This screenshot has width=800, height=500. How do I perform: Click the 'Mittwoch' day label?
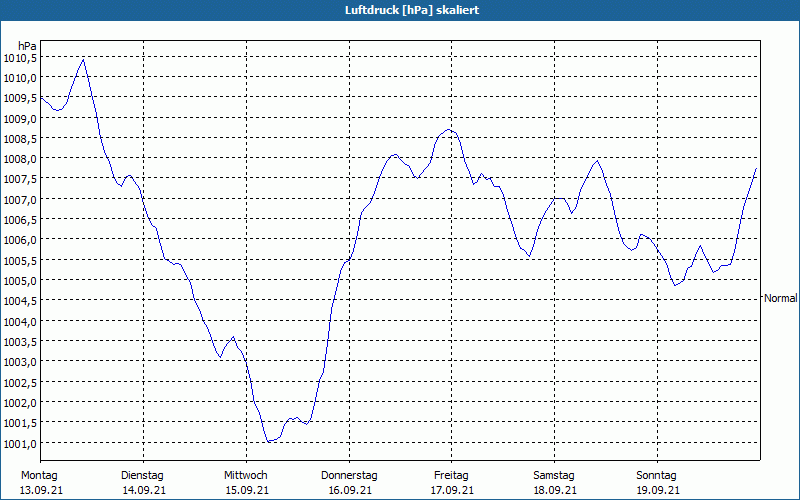[x=246, y=476]
